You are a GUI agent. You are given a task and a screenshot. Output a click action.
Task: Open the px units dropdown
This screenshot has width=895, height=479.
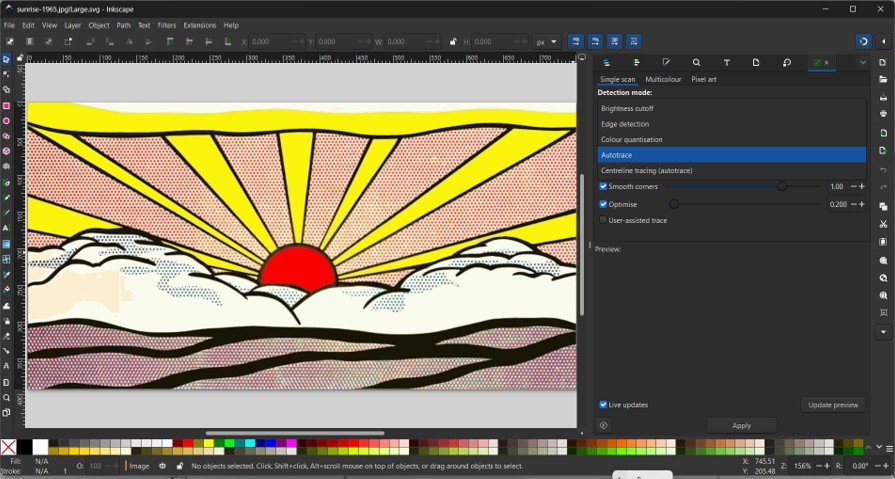point(546,42)
